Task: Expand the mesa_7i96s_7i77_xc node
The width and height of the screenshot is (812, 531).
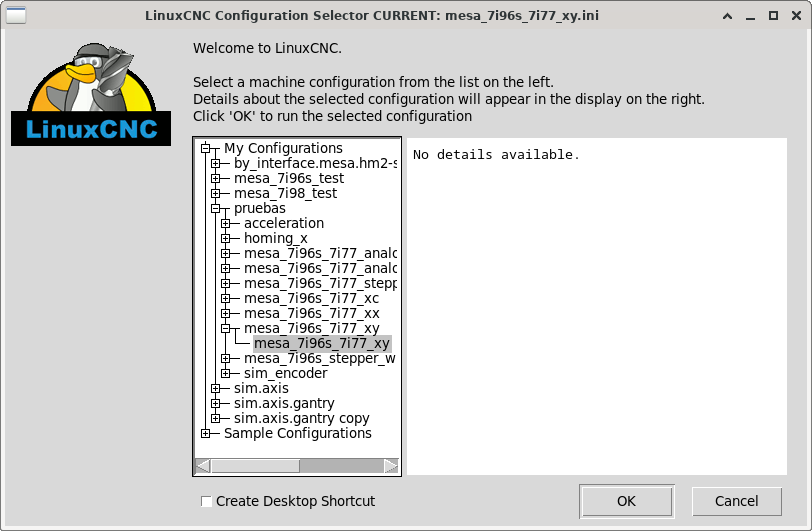Action: pyautogui.click(x=225, y=298)
